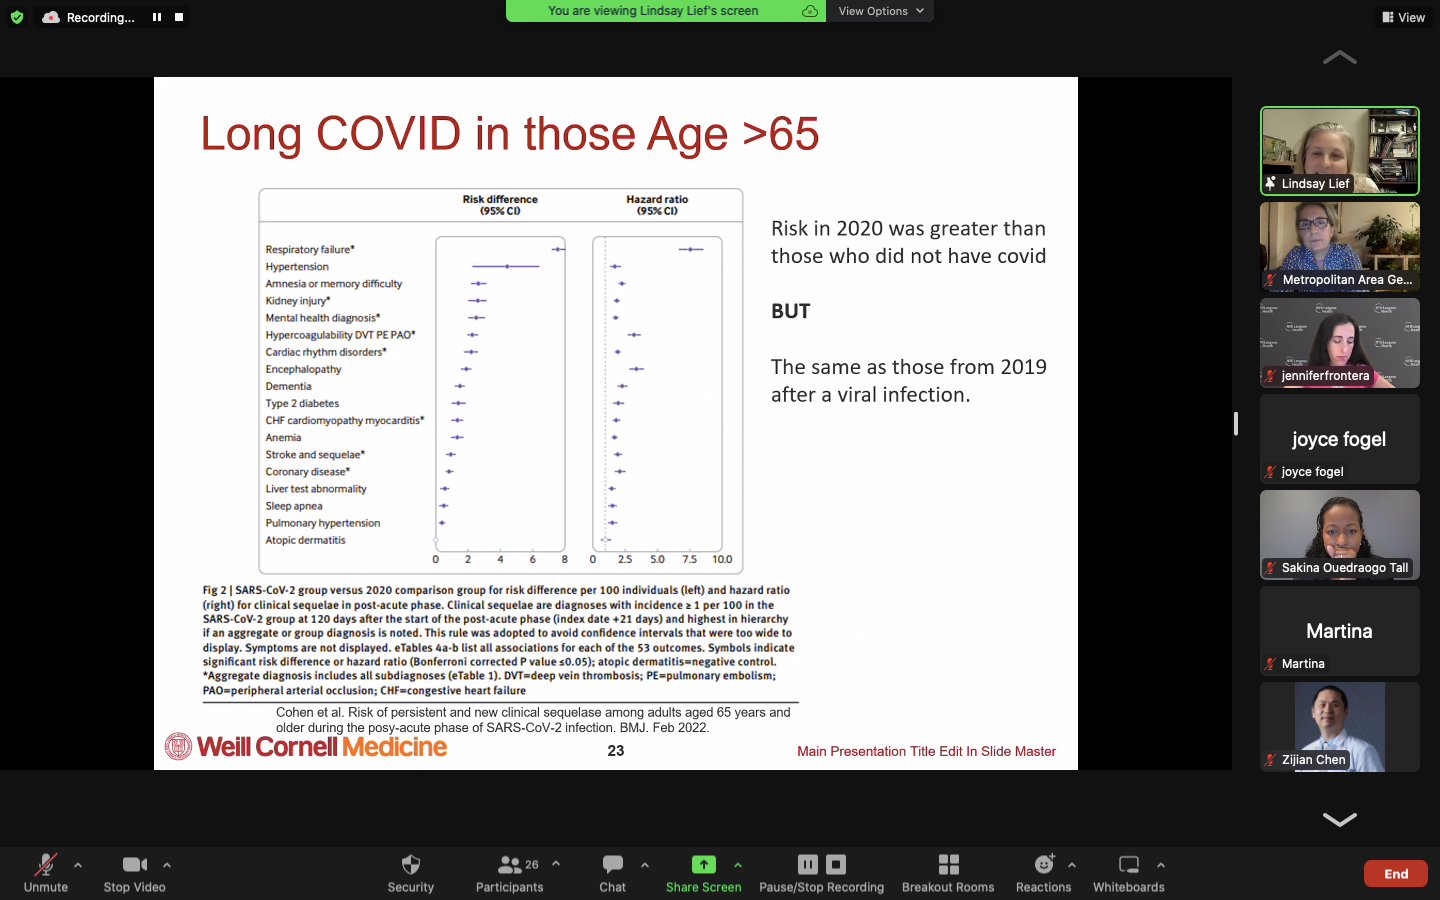Click 'Main Presentation Title Edit In Slide Master' footer
The height and width of the screenshot is (900, 1440).
tap(926, 752)
